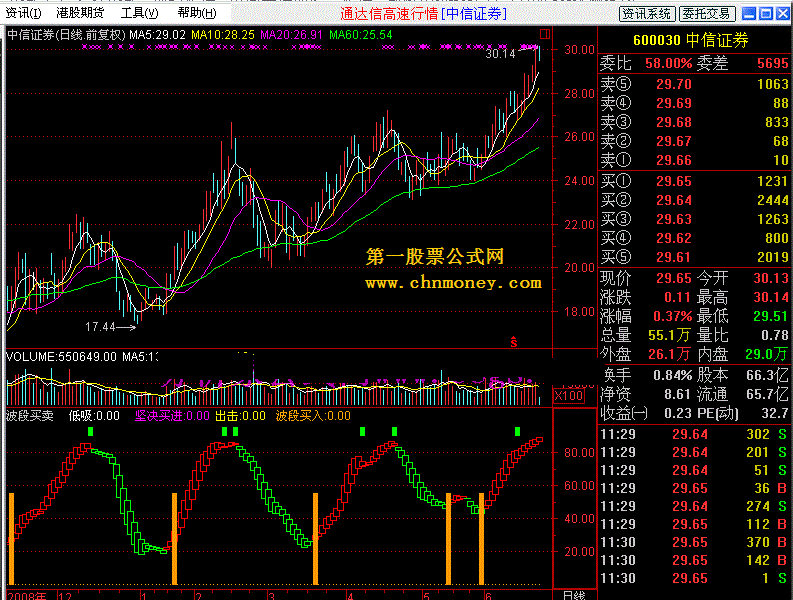Click the 11:30 trade with volume 370
Screen dimensions: 793x600
693,542
